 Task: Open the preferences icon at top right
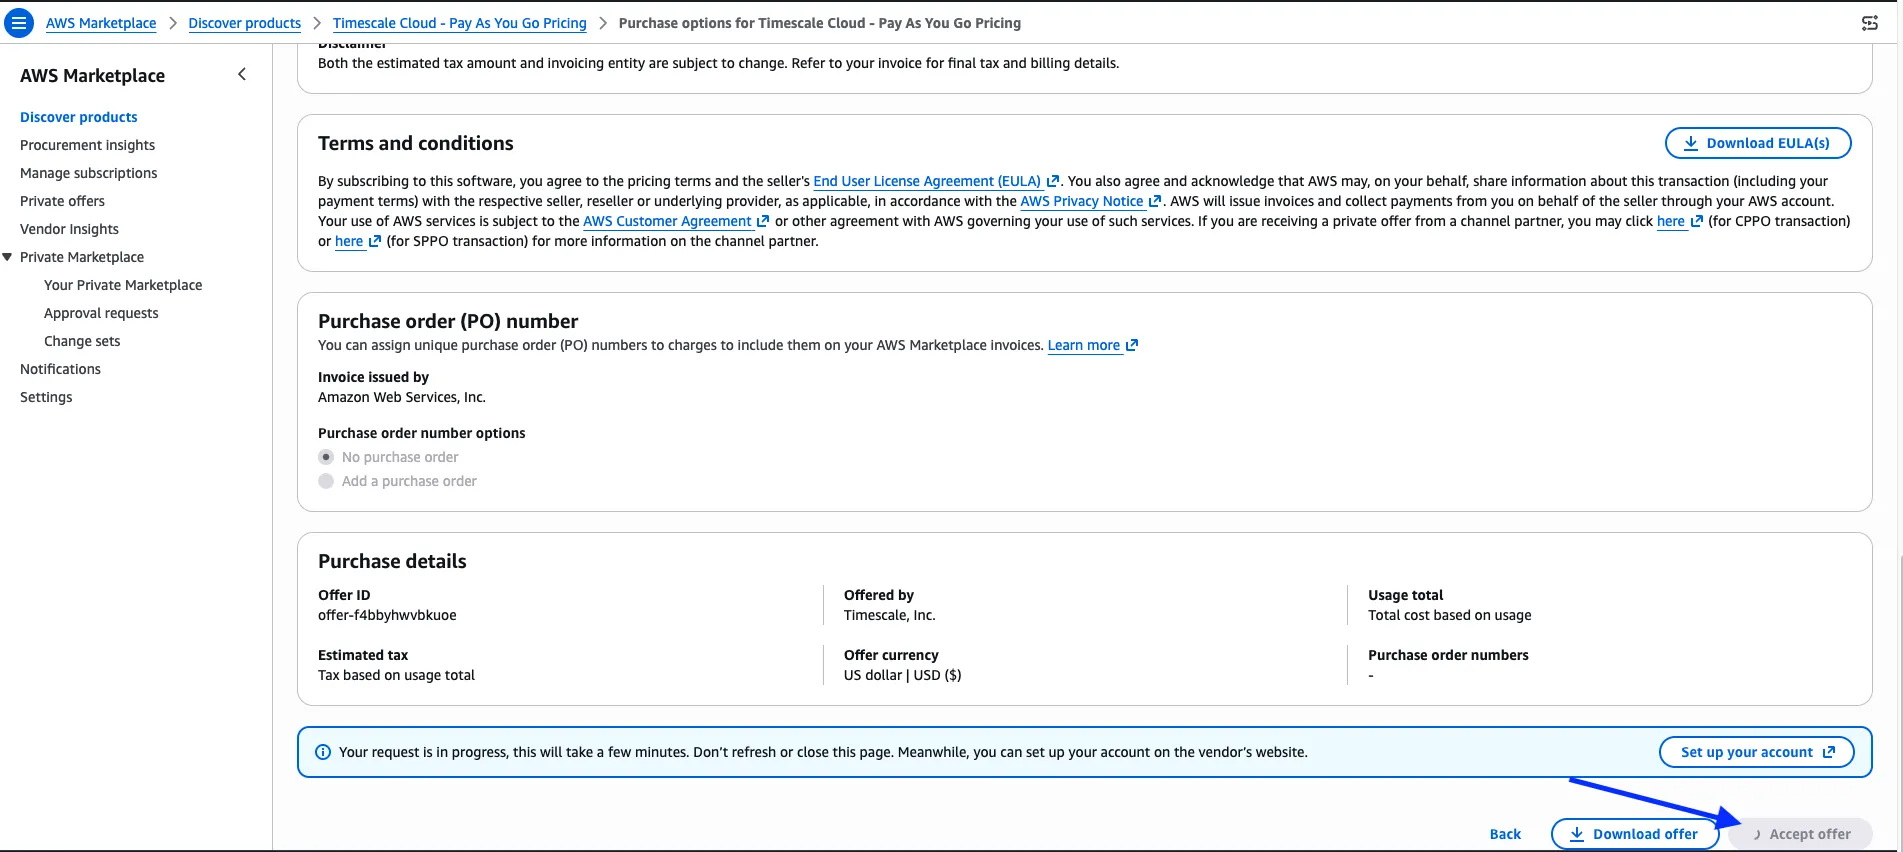click(1869, 23)
